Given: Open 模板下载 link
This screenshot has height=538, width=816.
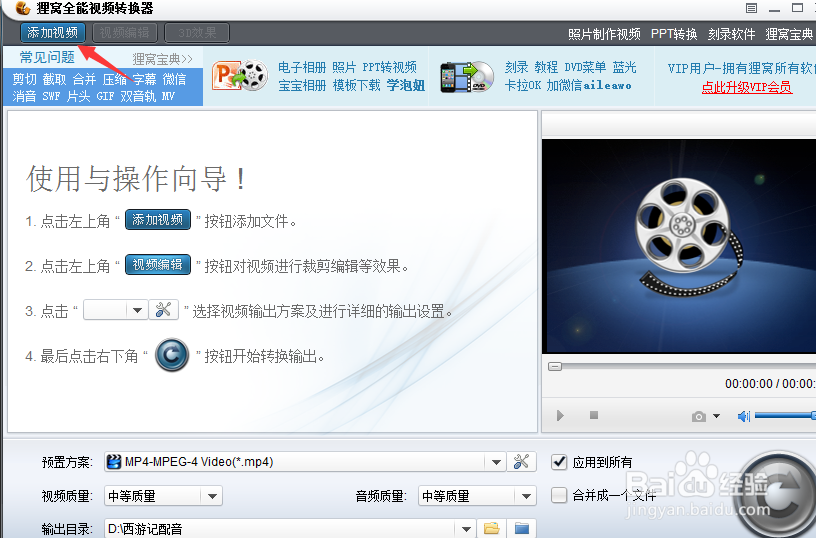Looking at the screenshot, I should pyautogui.click(x=357, y=85).
